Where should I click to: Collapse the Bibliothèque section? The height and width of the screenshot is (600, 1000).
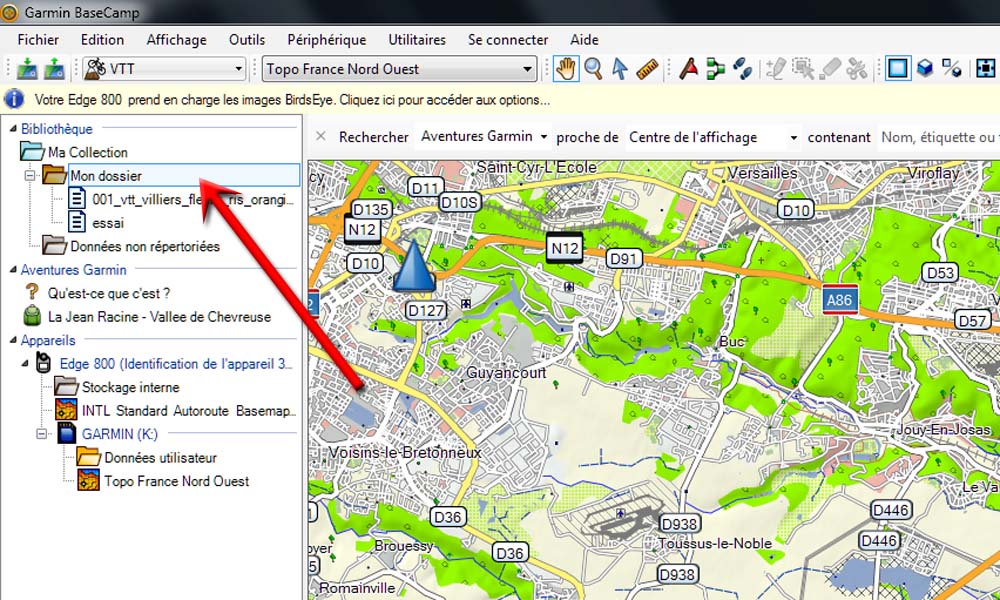(13, 129)
